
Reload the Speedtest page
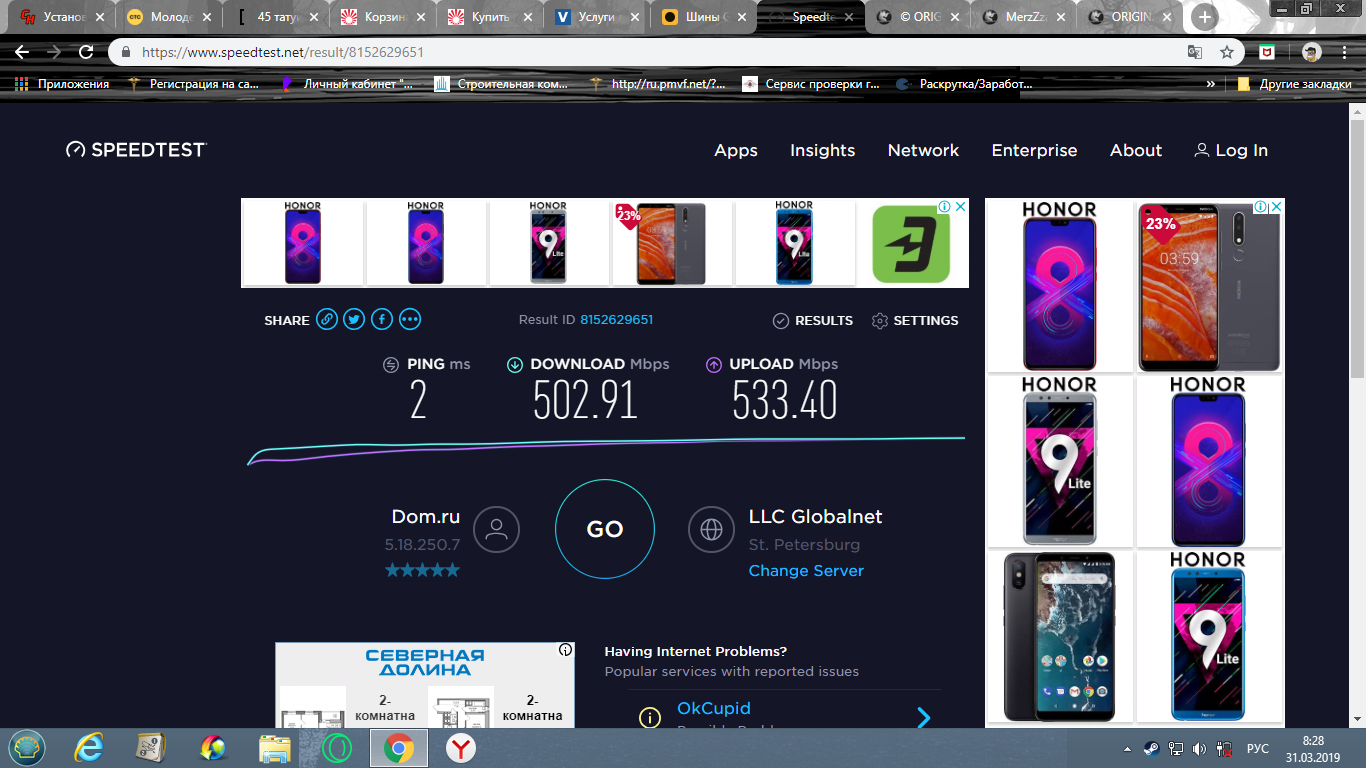pyautogui.click(x=87, y=52)
